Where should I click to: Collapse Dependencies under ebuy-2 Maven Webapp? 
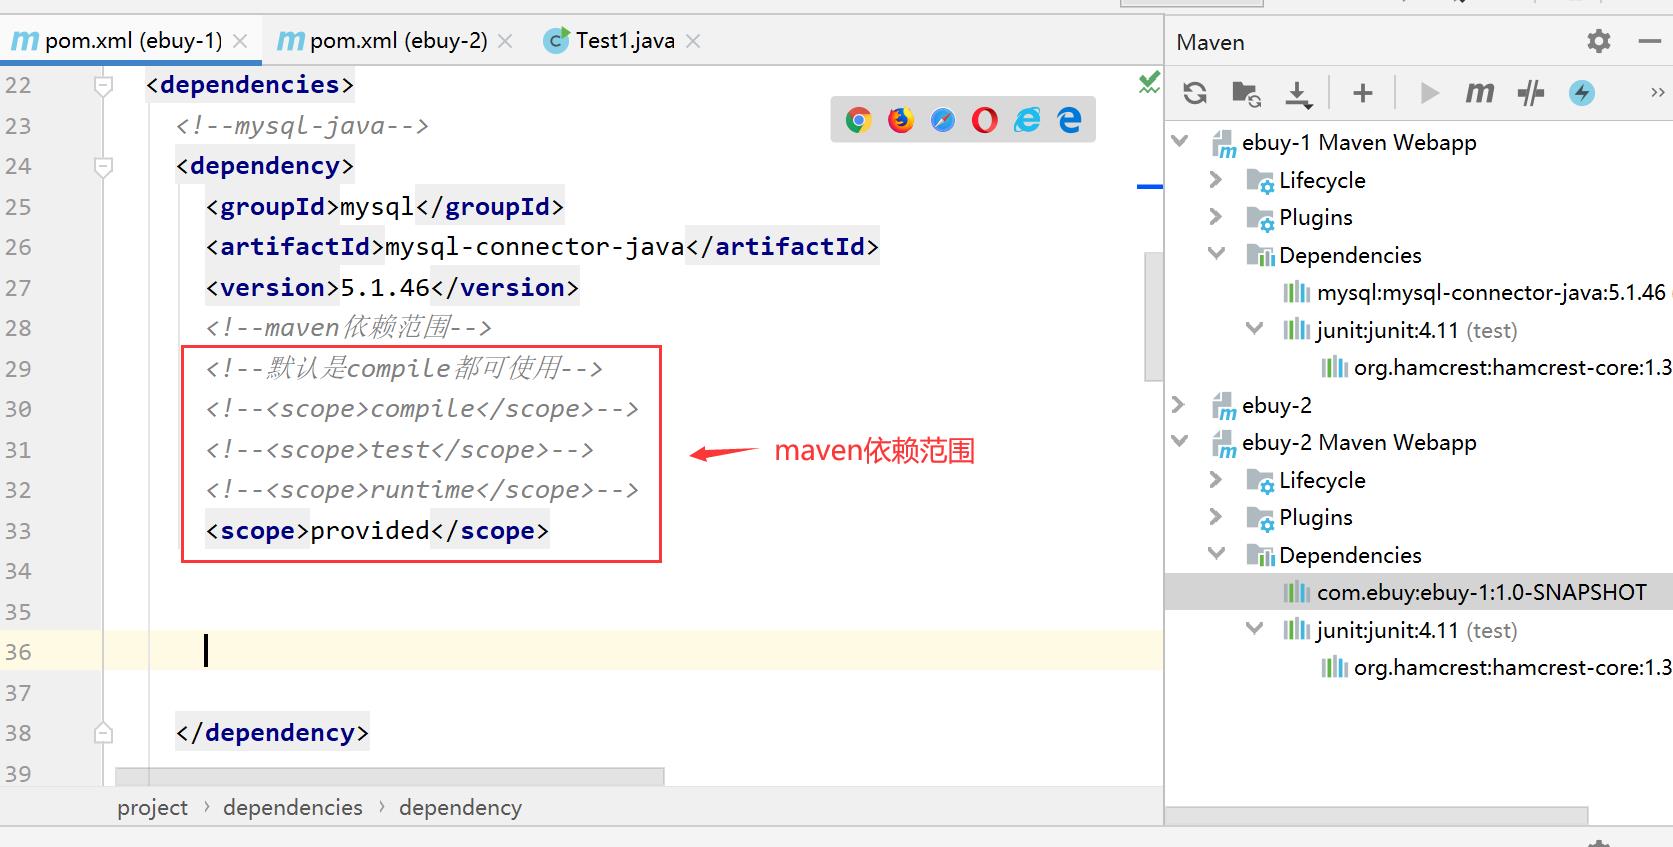click(x=1217, y=553)
